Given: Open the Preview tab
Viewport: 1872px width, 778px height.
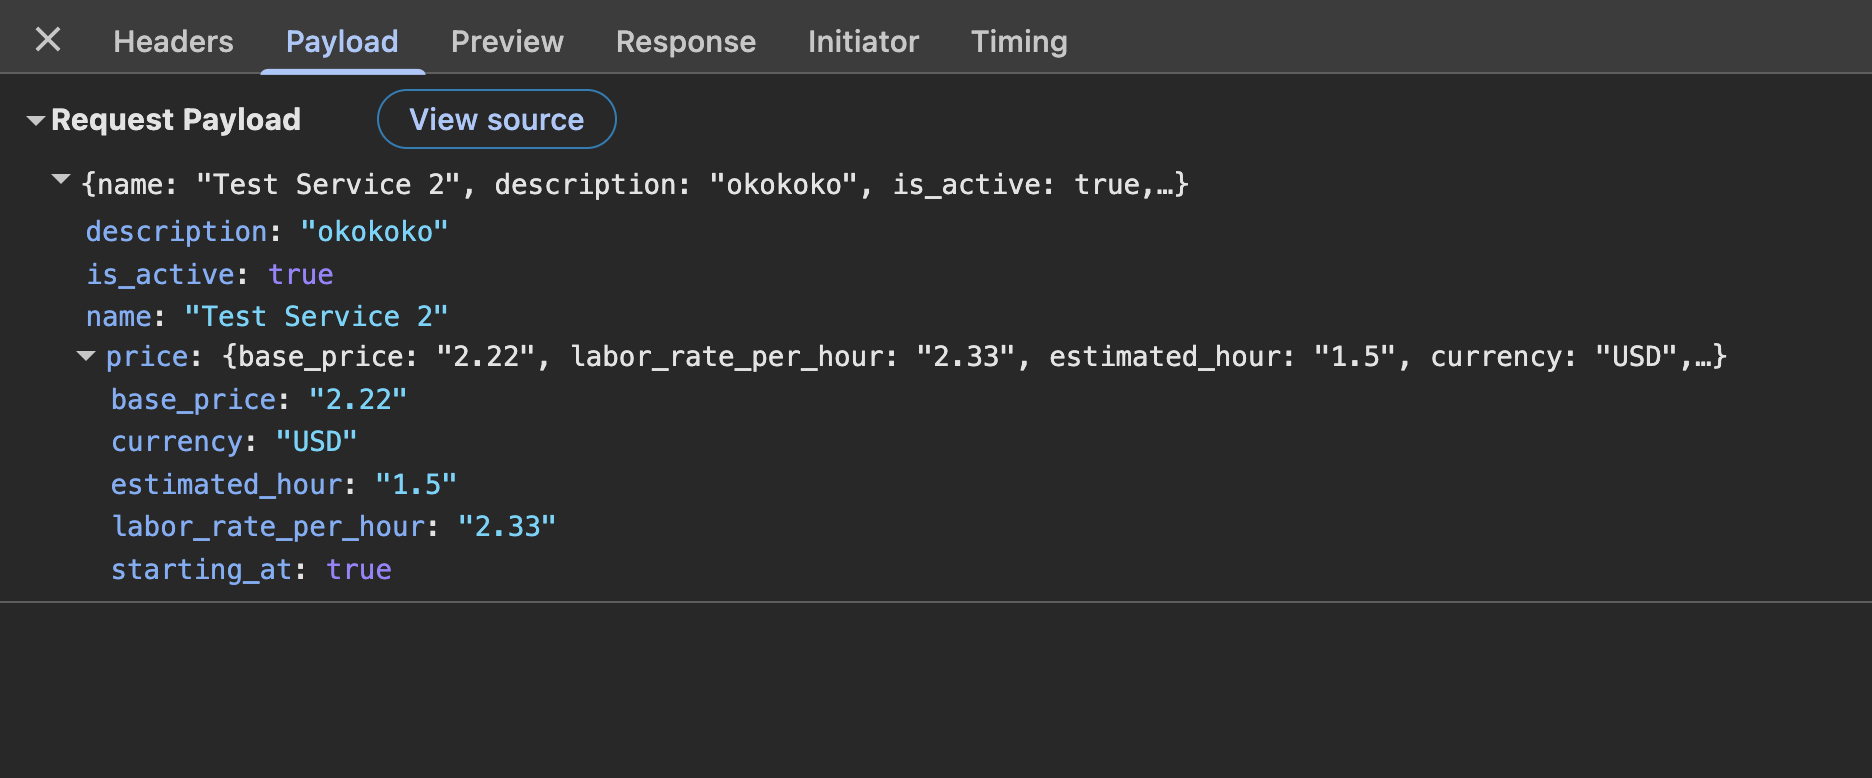Looking at the screenshot, I should [x=507, y=41].
